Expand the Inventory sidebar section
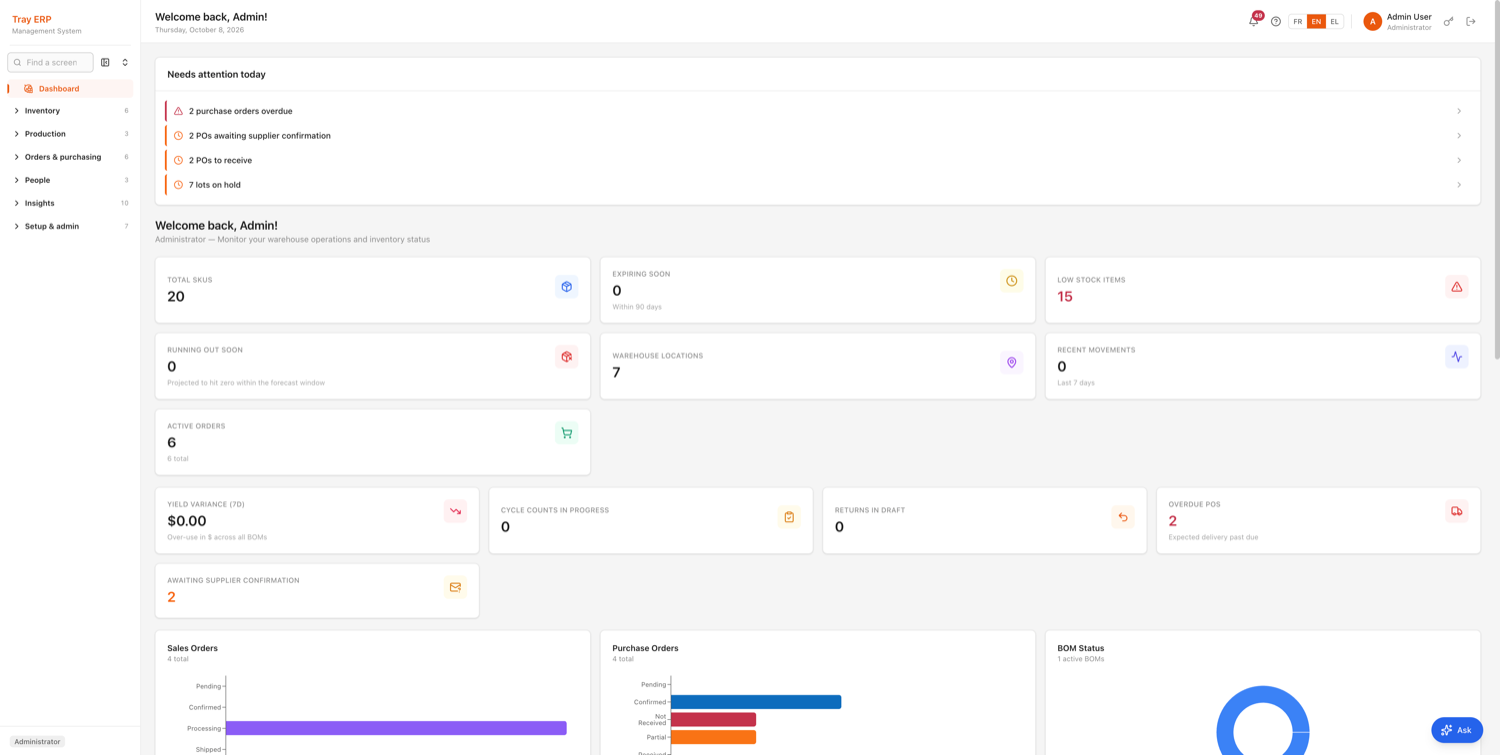The width and height of the screenshot is (1500, 755). (x=70, y=111)
